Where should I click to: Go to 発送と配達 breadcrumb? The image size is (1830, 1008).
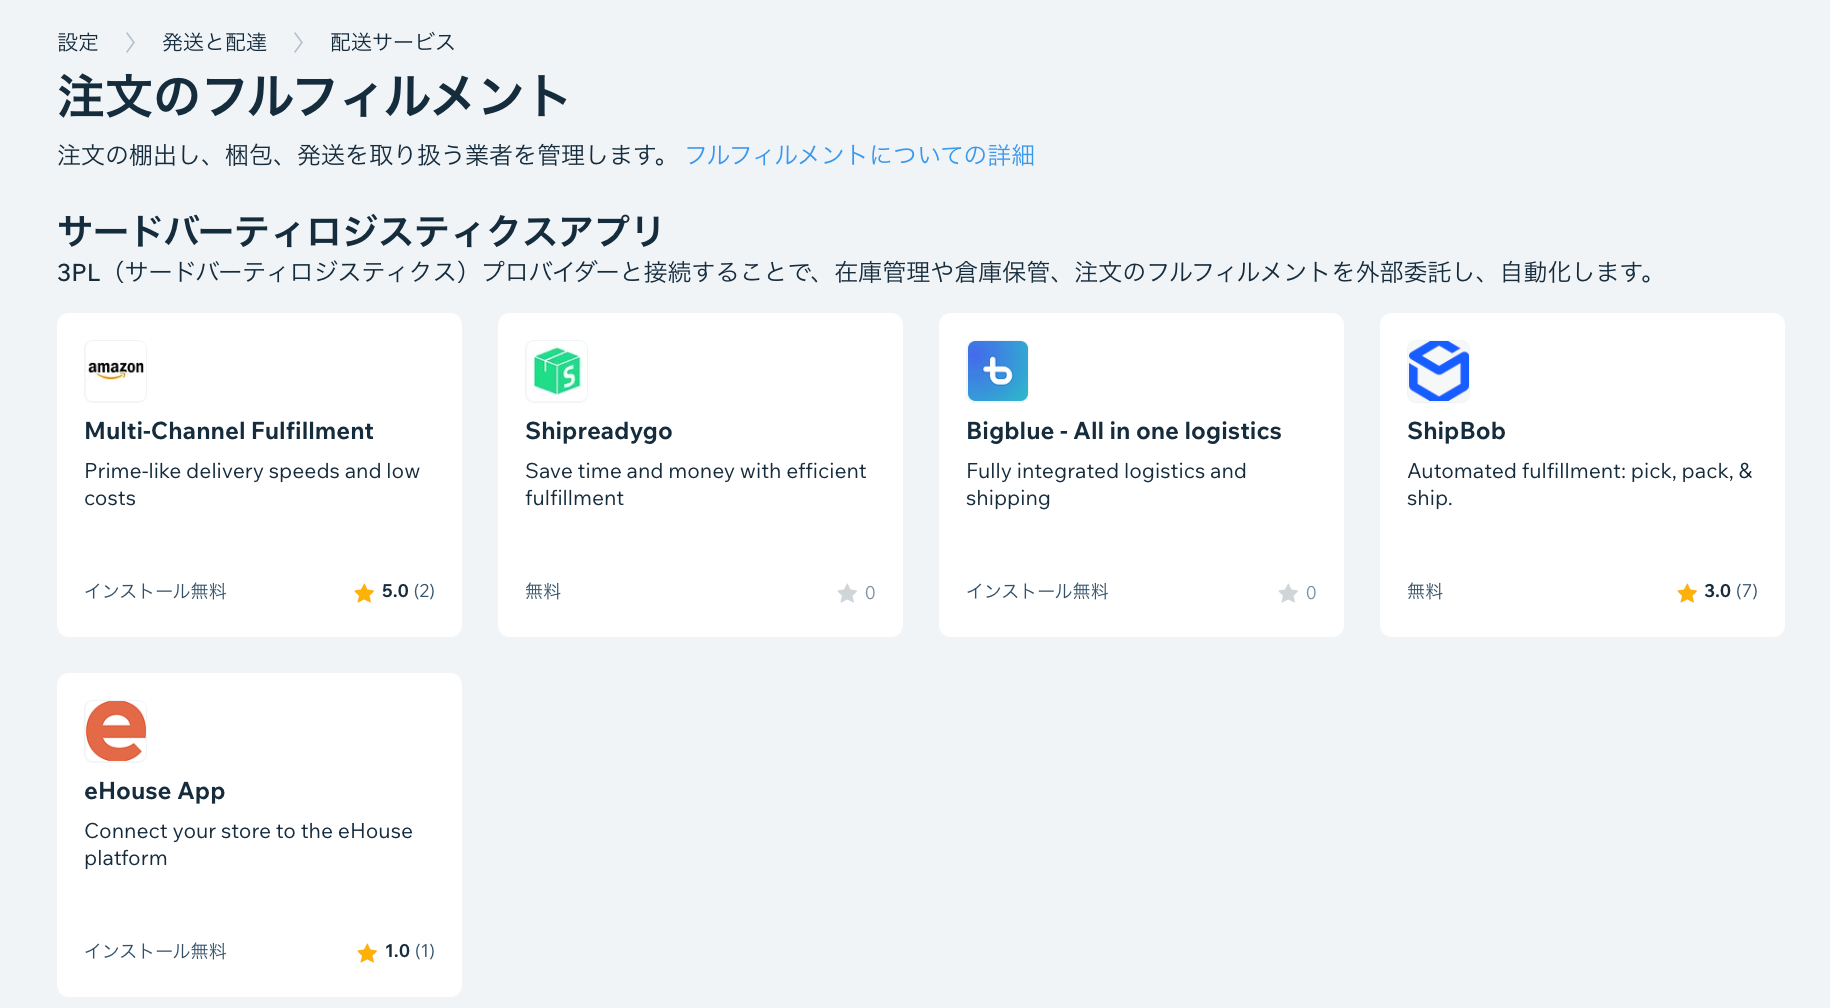click(x=215, y=42)
